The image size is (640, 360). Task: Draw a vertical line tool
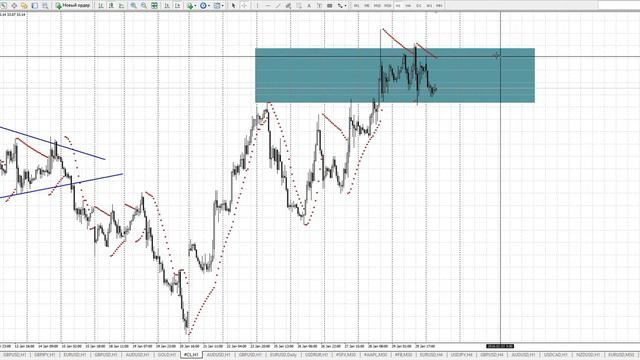coord(257,6)
